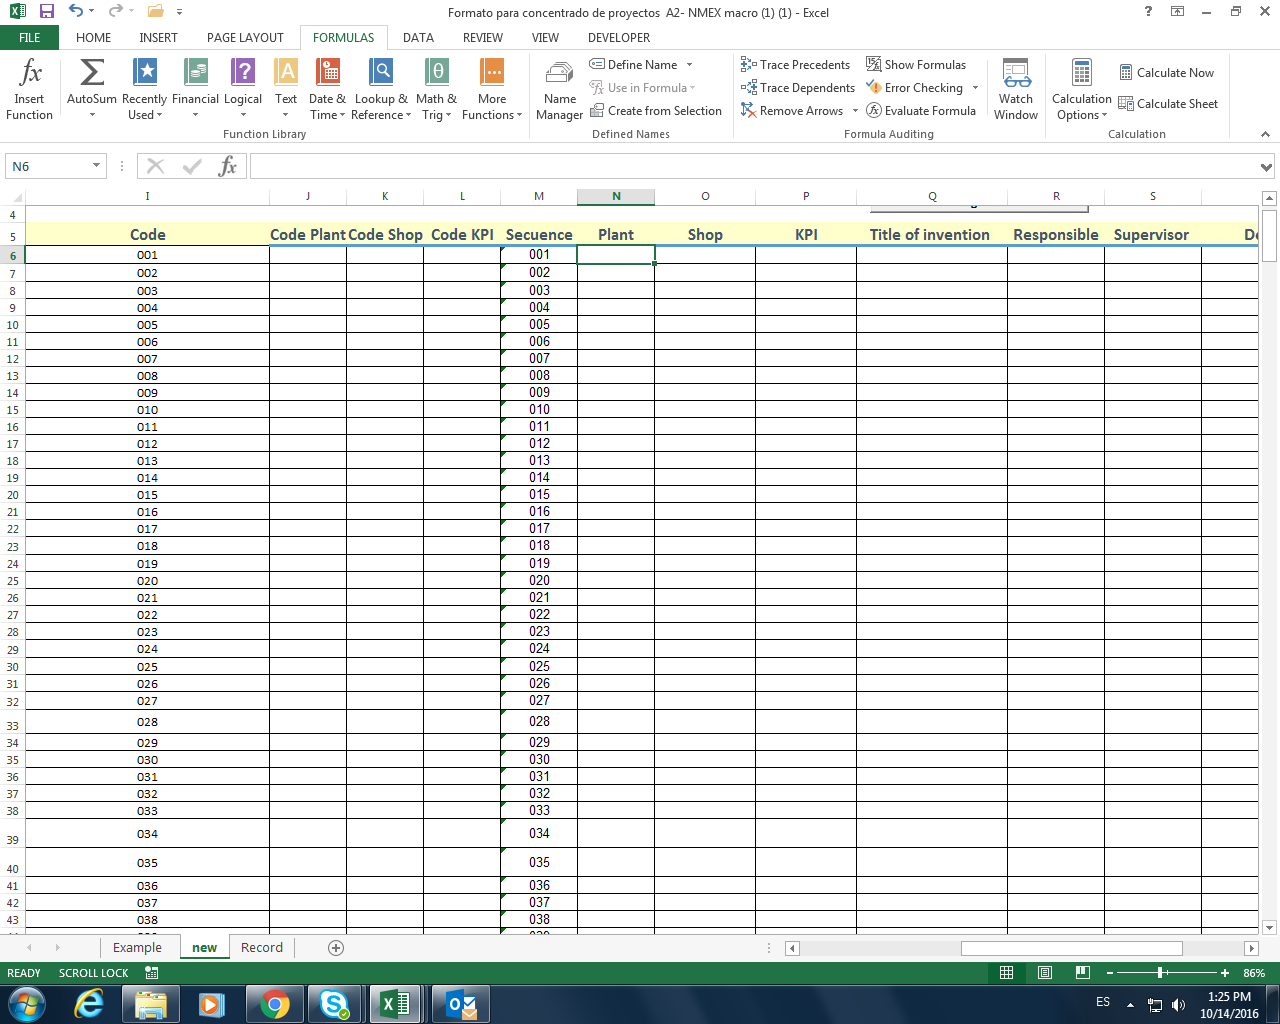Viewport: 1280px width, 1024px height.
Task: Open the Undo history dropdown arrow
Action: point(92,12)
